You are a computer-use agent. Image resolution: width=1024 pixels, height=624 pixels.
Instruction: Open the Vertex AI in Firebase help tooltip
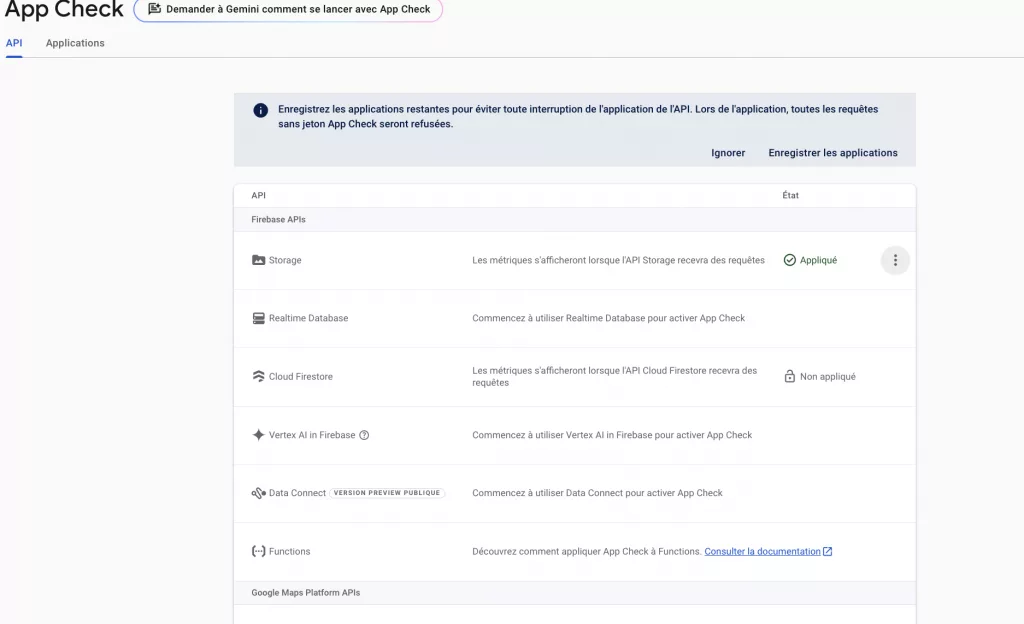coord(364,435)
